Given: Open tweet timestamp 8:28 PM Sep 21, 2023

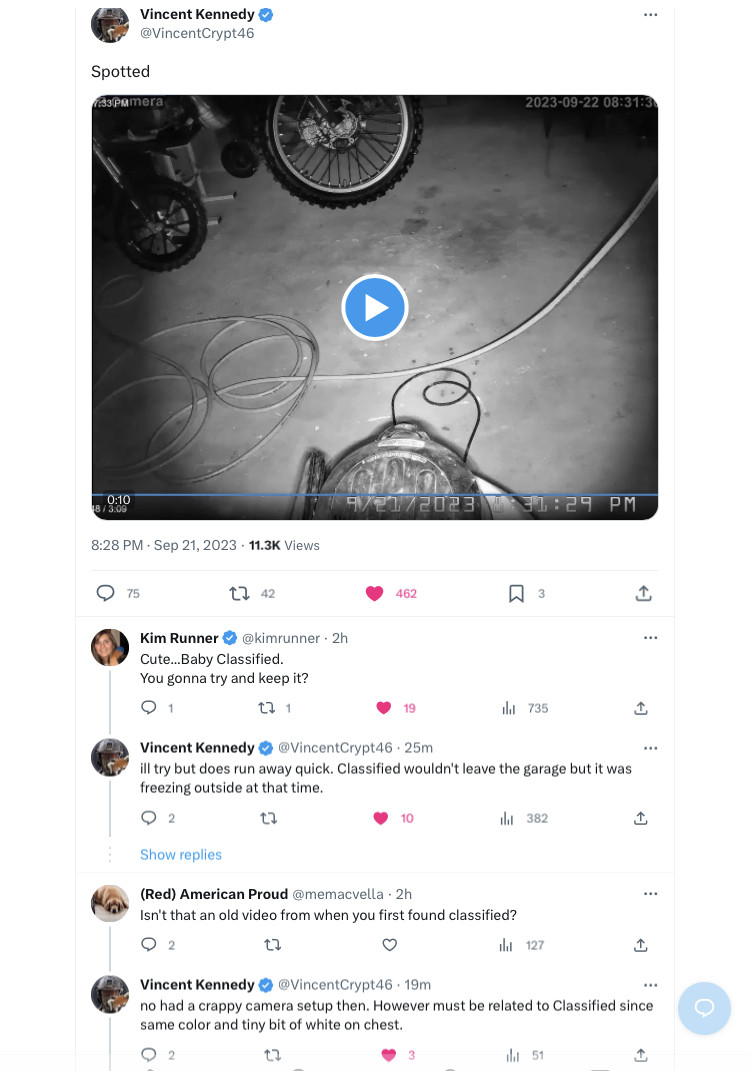Looking at the screenshot, I should 164,545.
